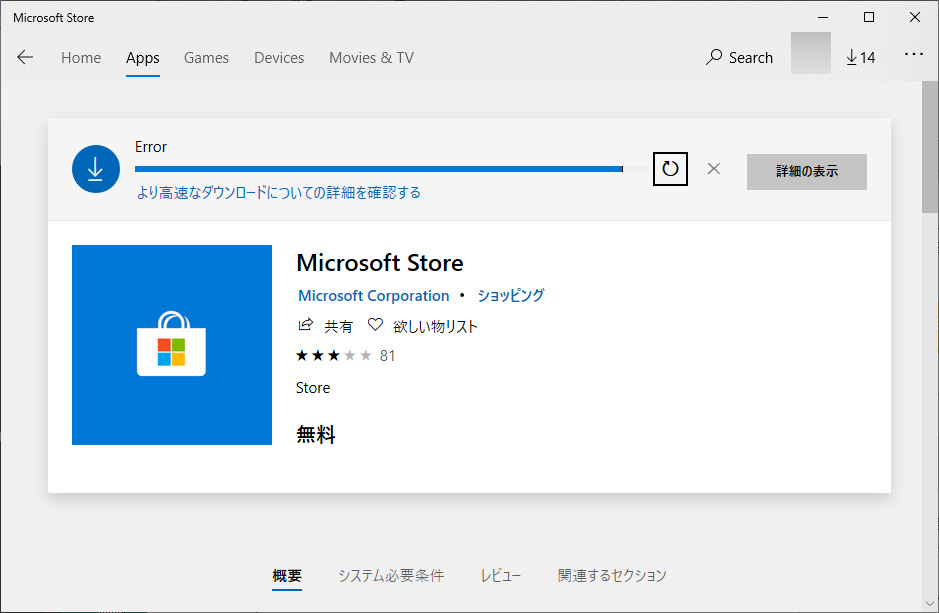The image size is (939, 613).
Task: Open the システム必要条件 tab
Action: pos(391,575)
